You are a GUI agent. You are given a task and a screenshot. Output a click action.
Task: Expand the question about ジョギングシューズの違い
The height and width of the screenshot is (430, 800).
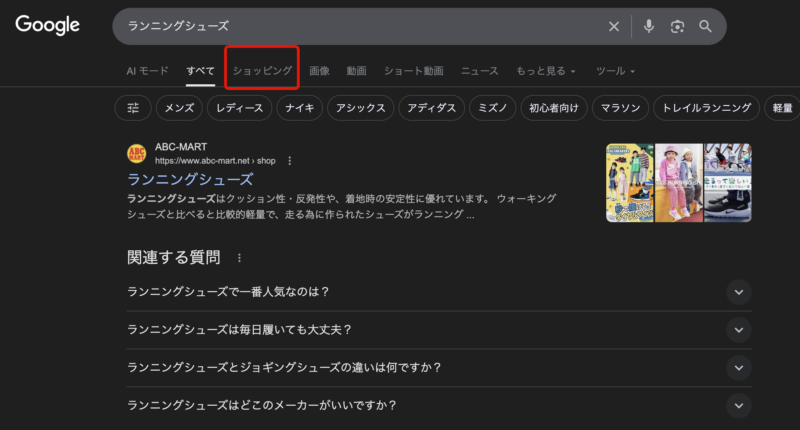[x=739, y=368]
